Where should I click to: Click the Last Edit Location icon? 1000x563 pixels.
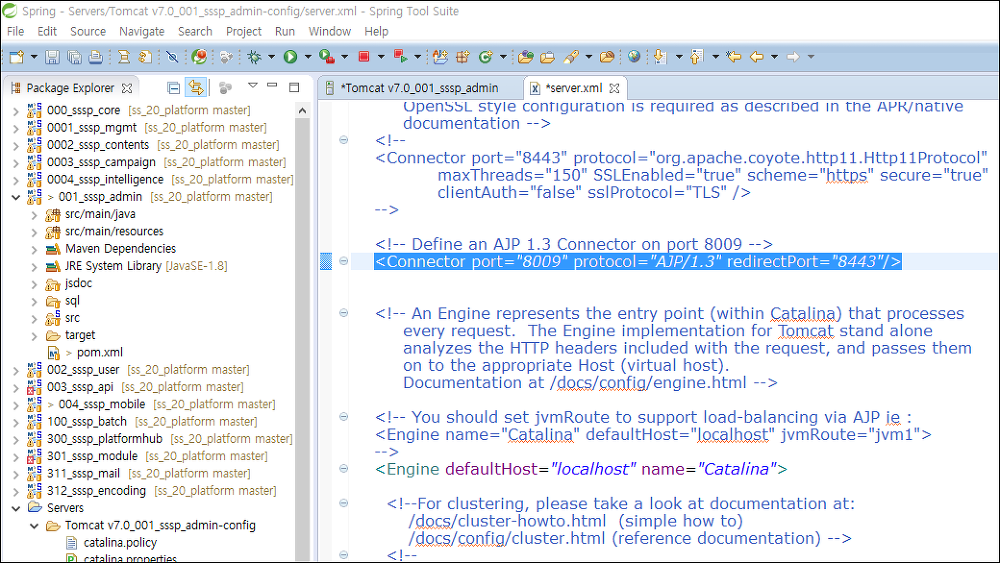(734, 57)
